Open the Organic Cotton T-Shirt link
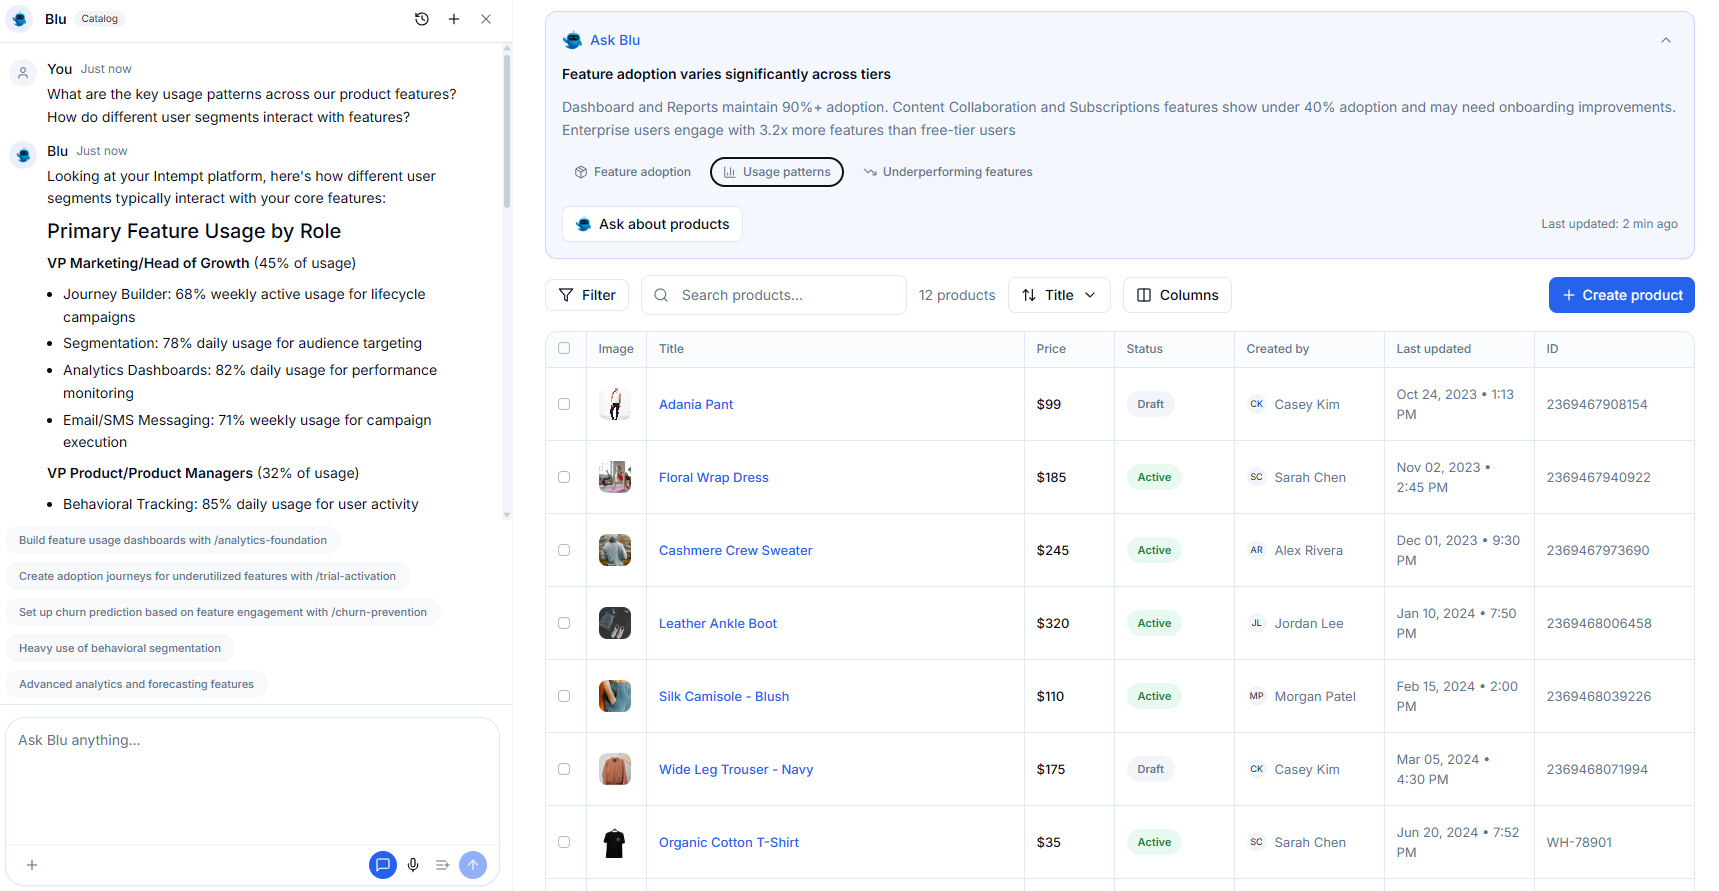Screen dimensions: 1719x891 click(x=729, y=842)
